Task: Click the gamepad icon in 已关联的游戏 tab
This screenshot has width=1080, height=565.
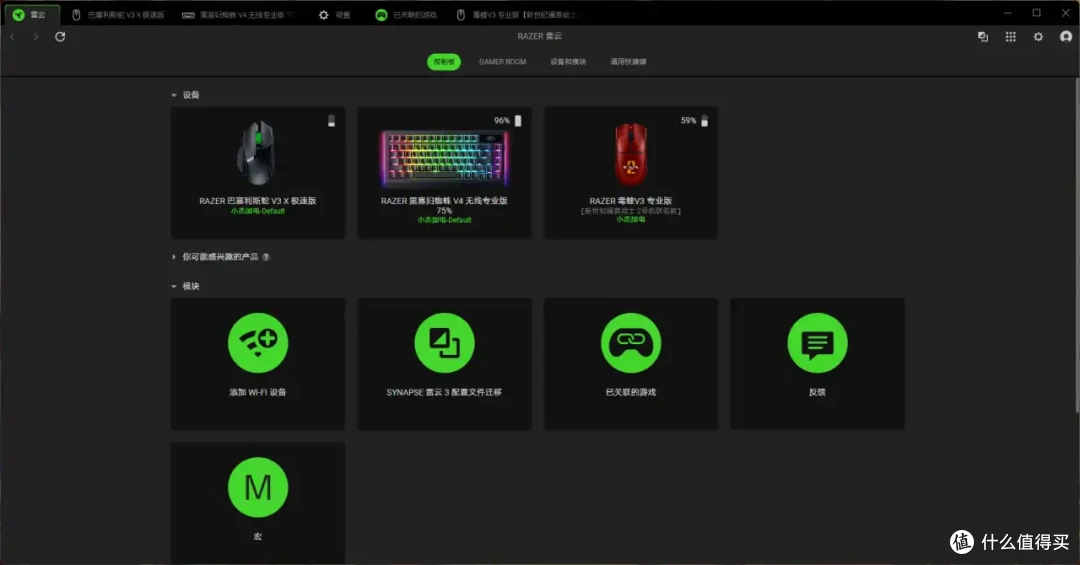Action: tap(381, 14)
